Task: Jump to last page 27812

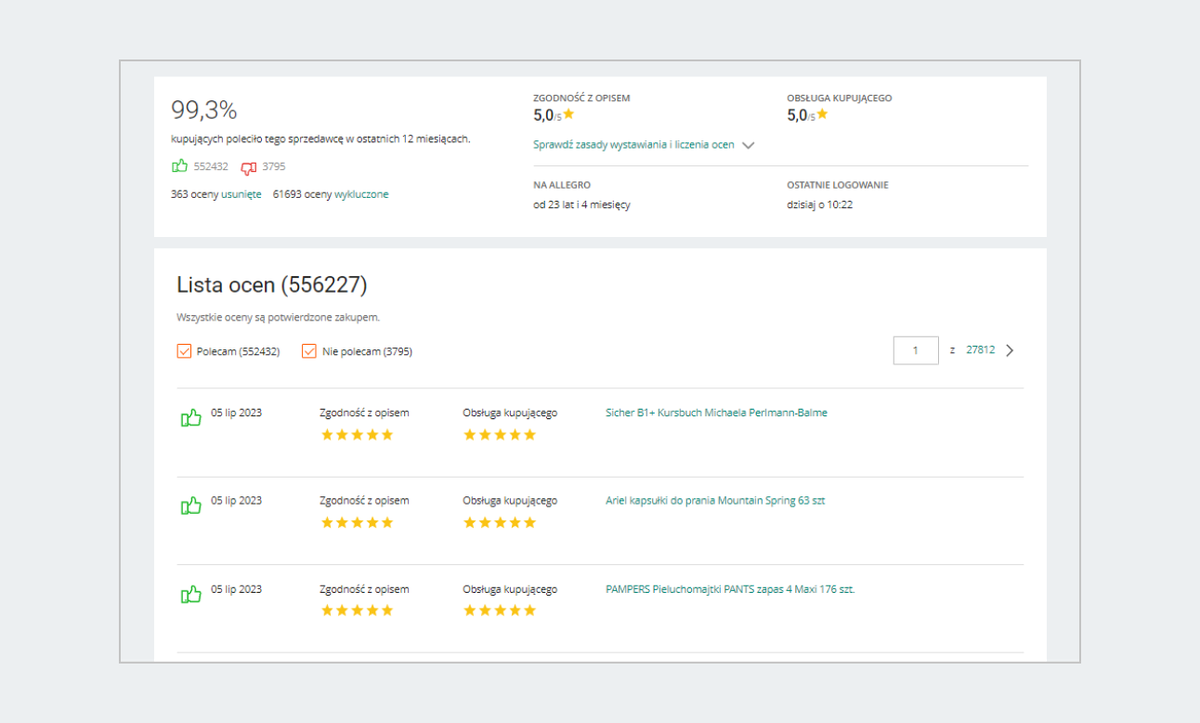Action: click(980, 350)
